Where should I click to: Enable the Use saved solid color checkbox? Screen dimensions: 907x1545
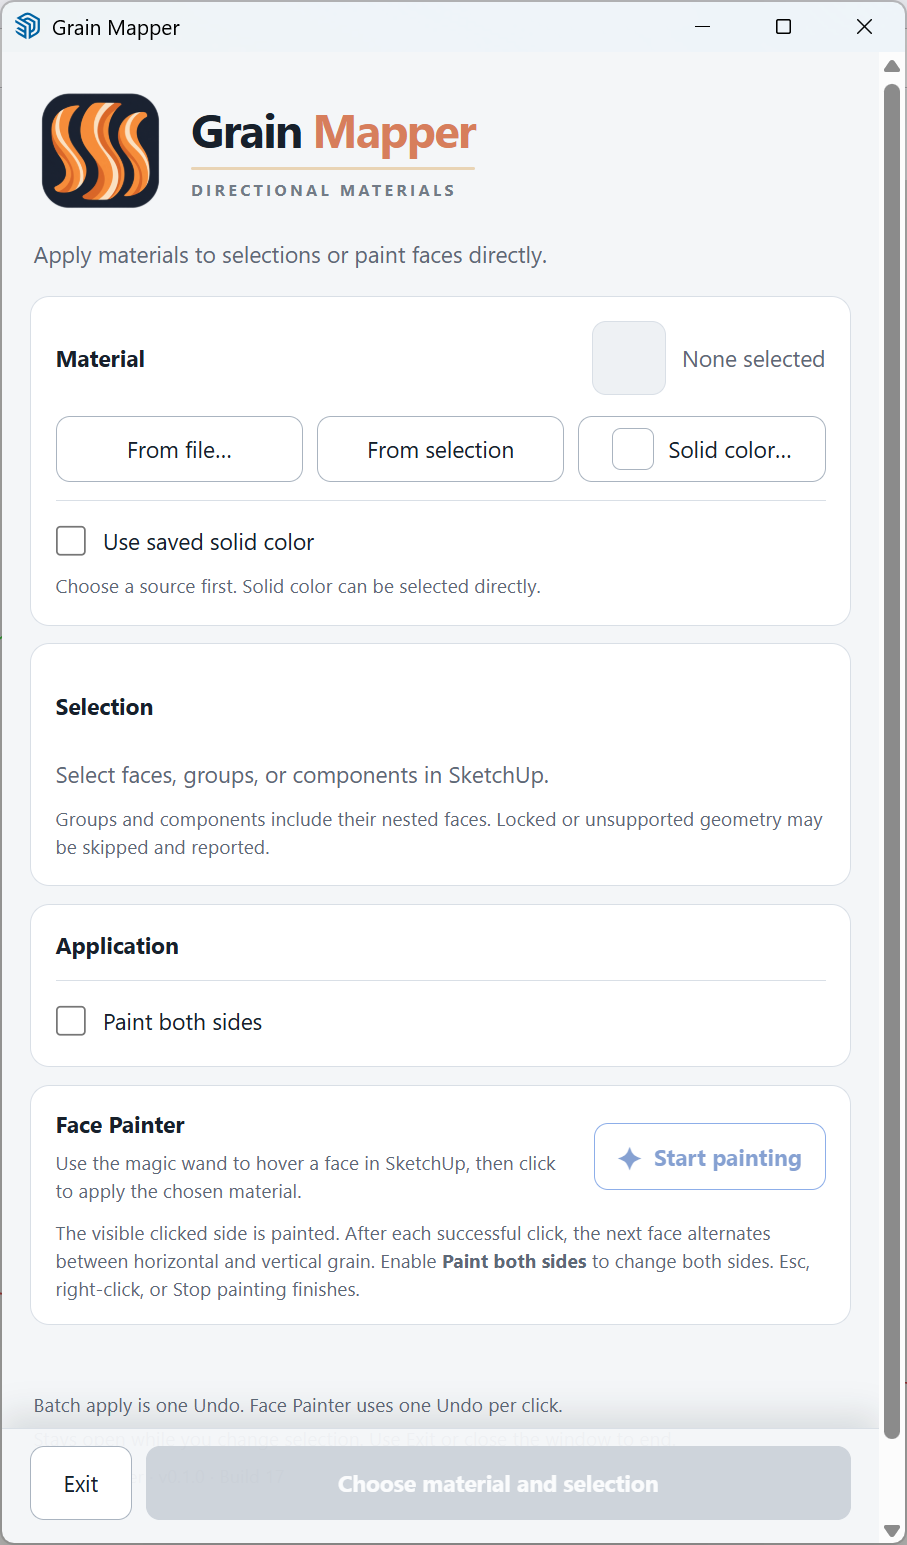point(71,541)
